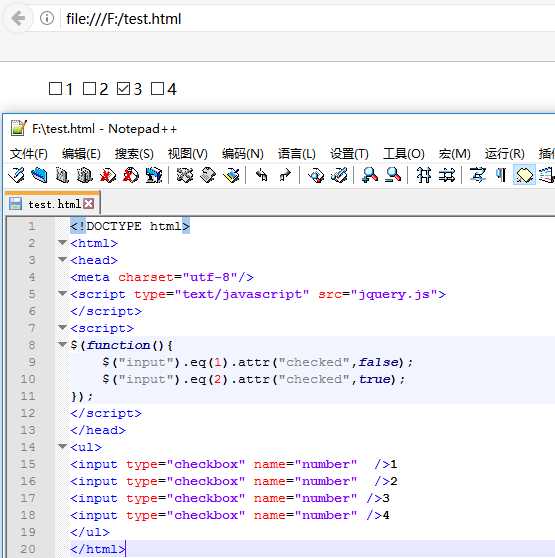Open the 语言(L) menu

click(297, 154)
